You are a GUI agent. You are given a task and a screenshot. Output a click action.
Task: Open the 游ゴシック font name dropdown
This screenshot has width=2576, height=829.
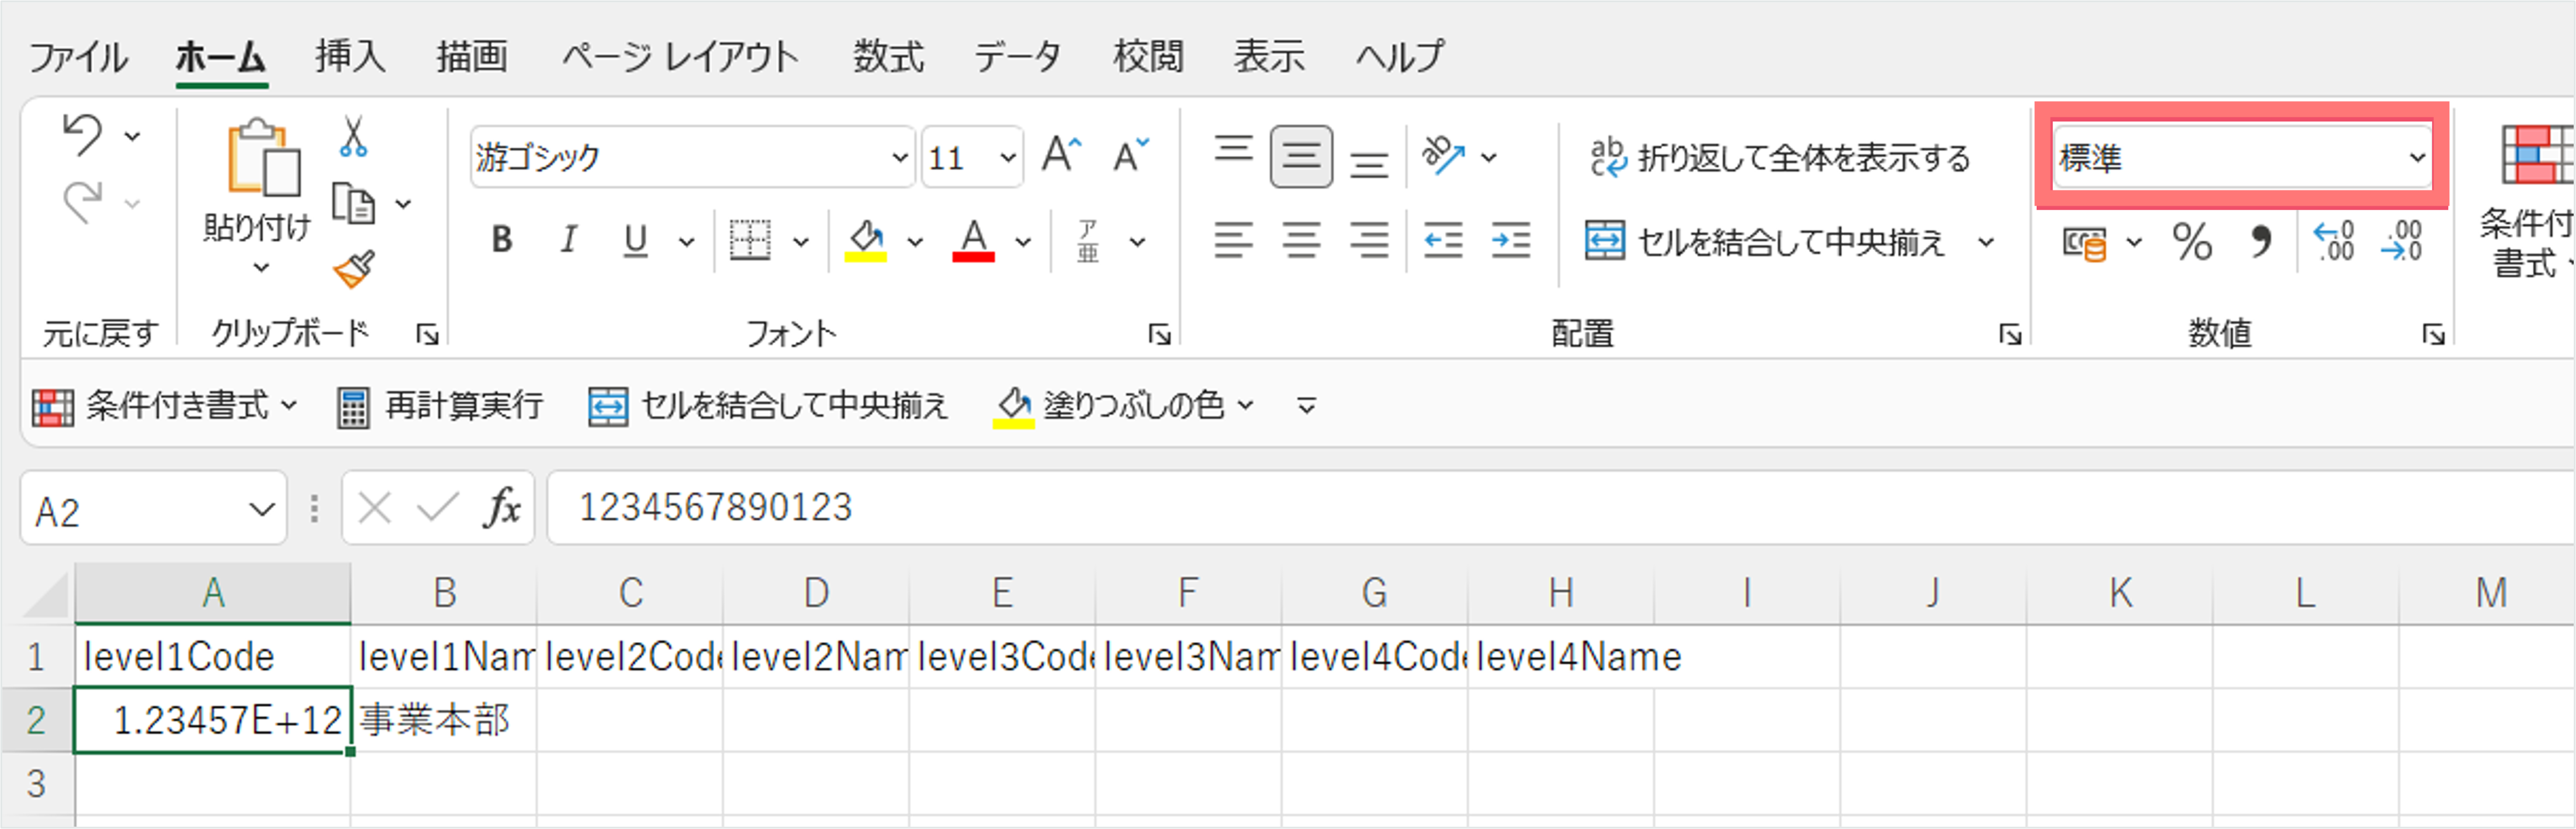pos(899,157)
